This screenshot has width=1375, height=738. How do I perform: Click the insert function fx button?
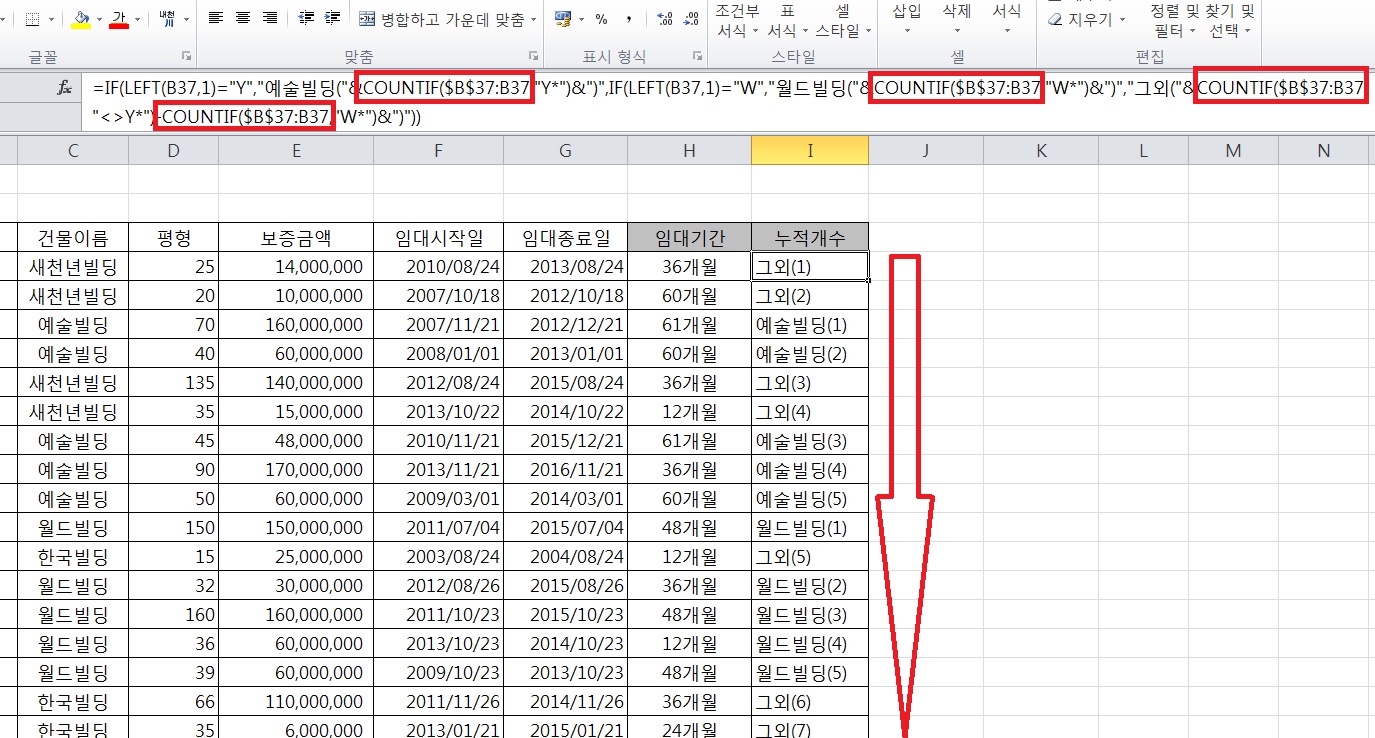click(64, 88)
